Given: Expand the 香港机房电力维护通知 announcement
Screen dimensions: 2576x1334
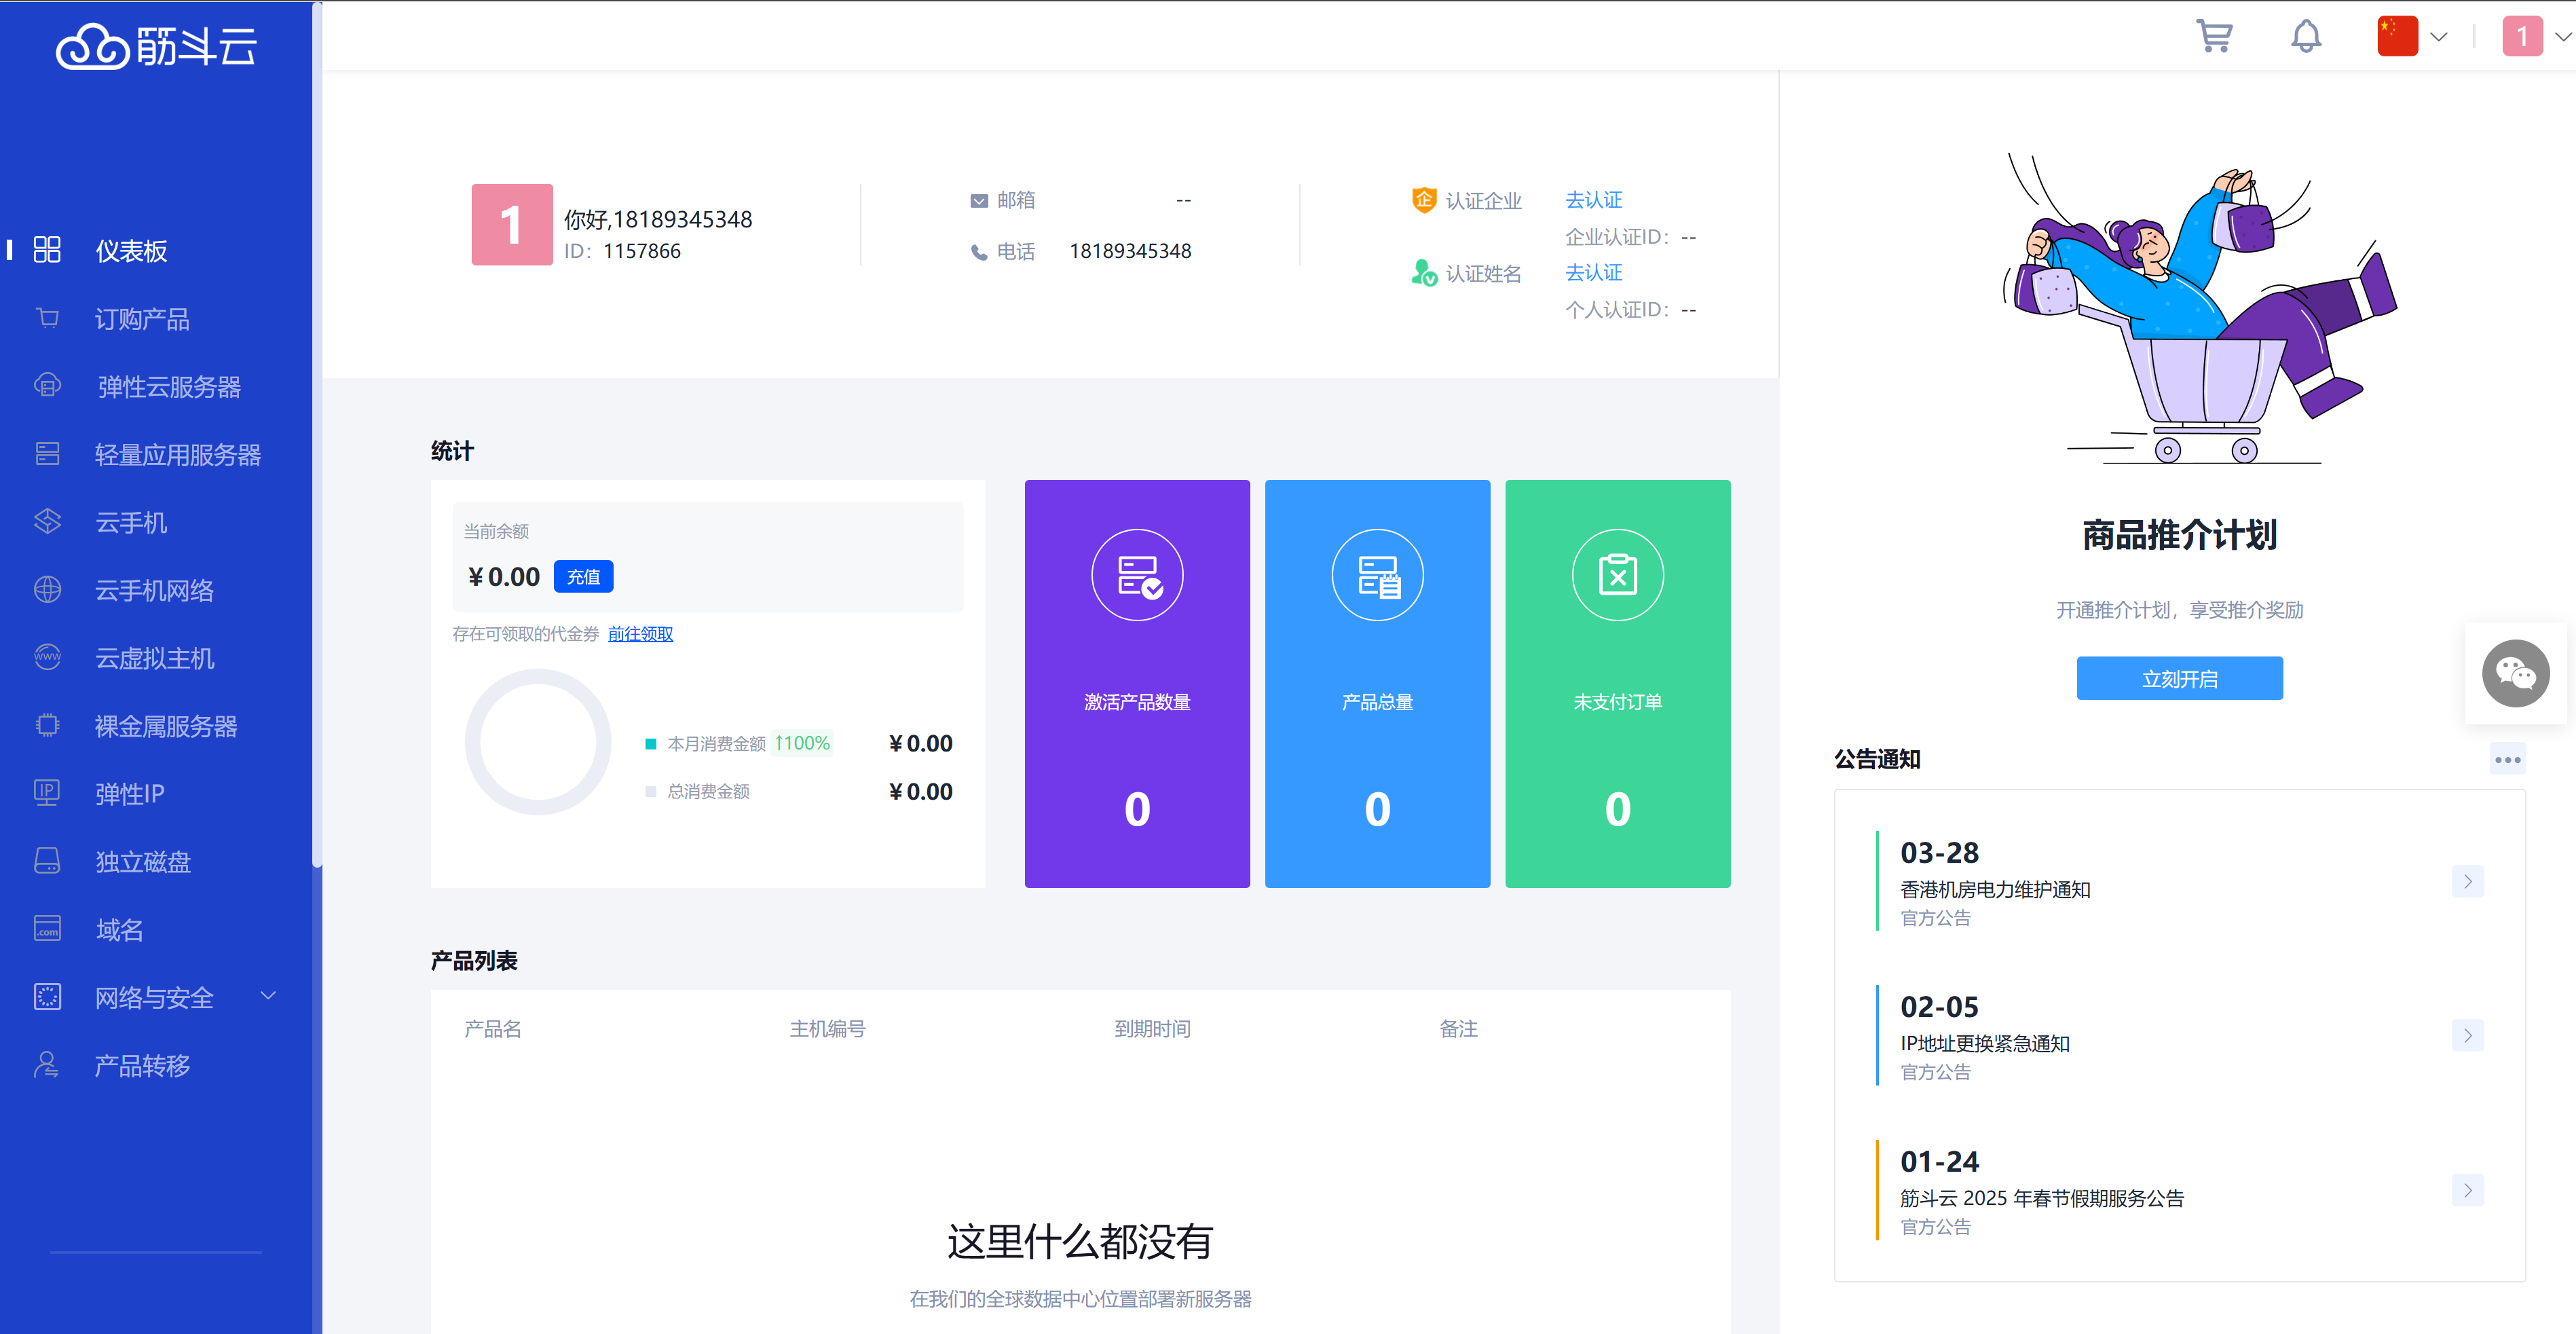Looking at the screenshot, I should tap(2467, 881).
